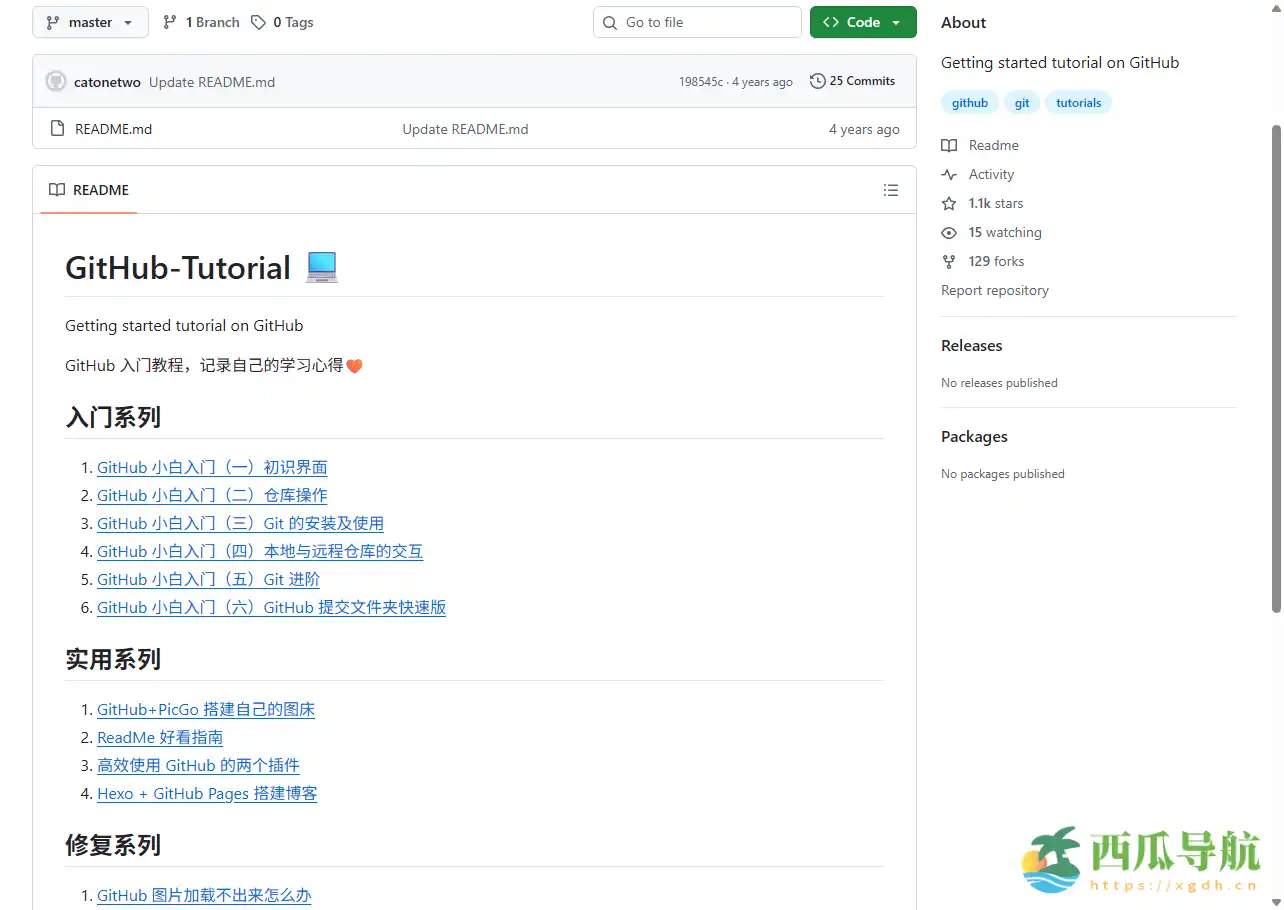This screenshot has height=910, width=1284.
Task: Click the catonetwo avatar thumbnail
Action: coord(55,81)
